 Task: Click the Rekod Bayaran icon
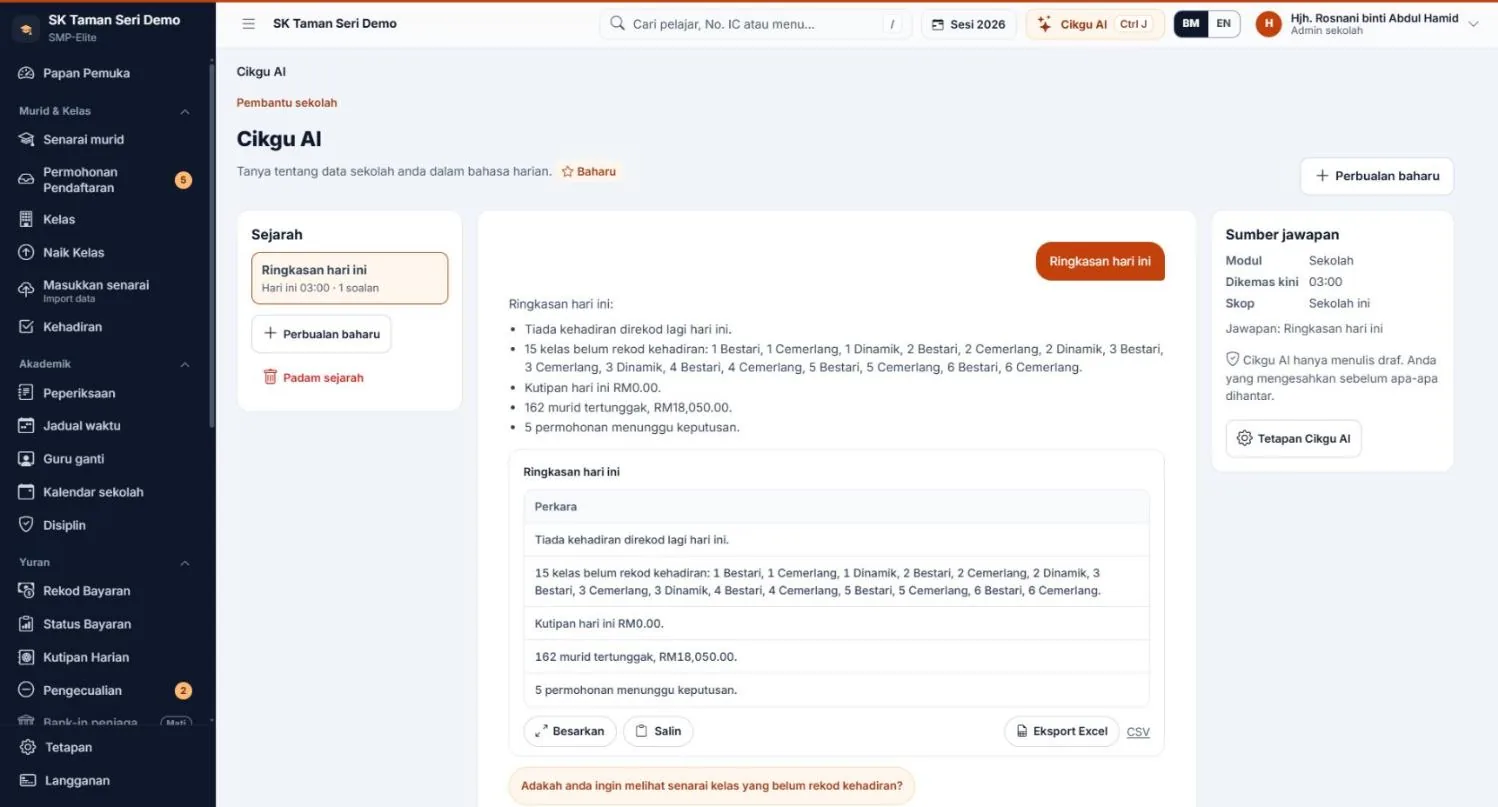pos(27,591)
